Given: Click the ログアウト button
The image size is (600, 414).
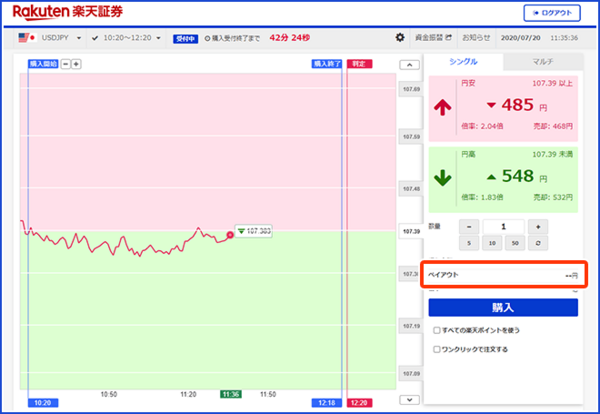Looking at the screenshot, I should tap(552, 13).
